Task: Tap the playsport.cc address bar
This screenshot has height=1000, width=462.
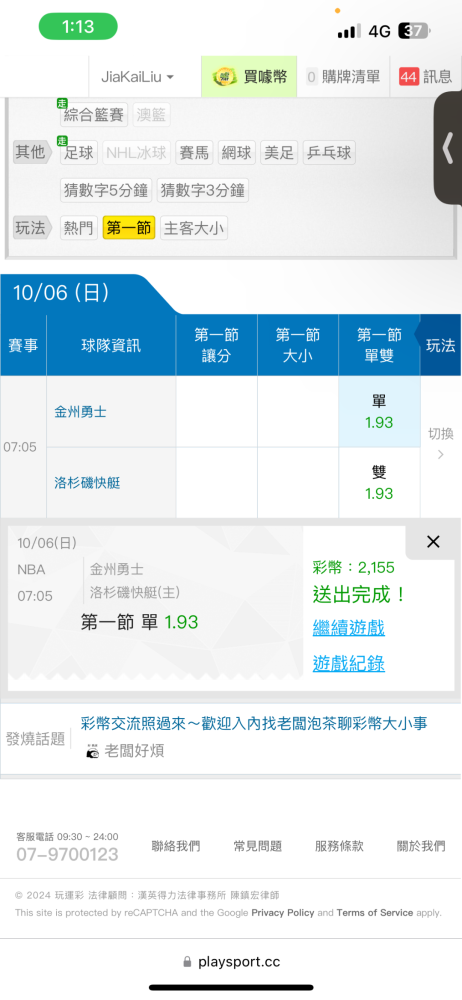Action: tap(231, 962)
